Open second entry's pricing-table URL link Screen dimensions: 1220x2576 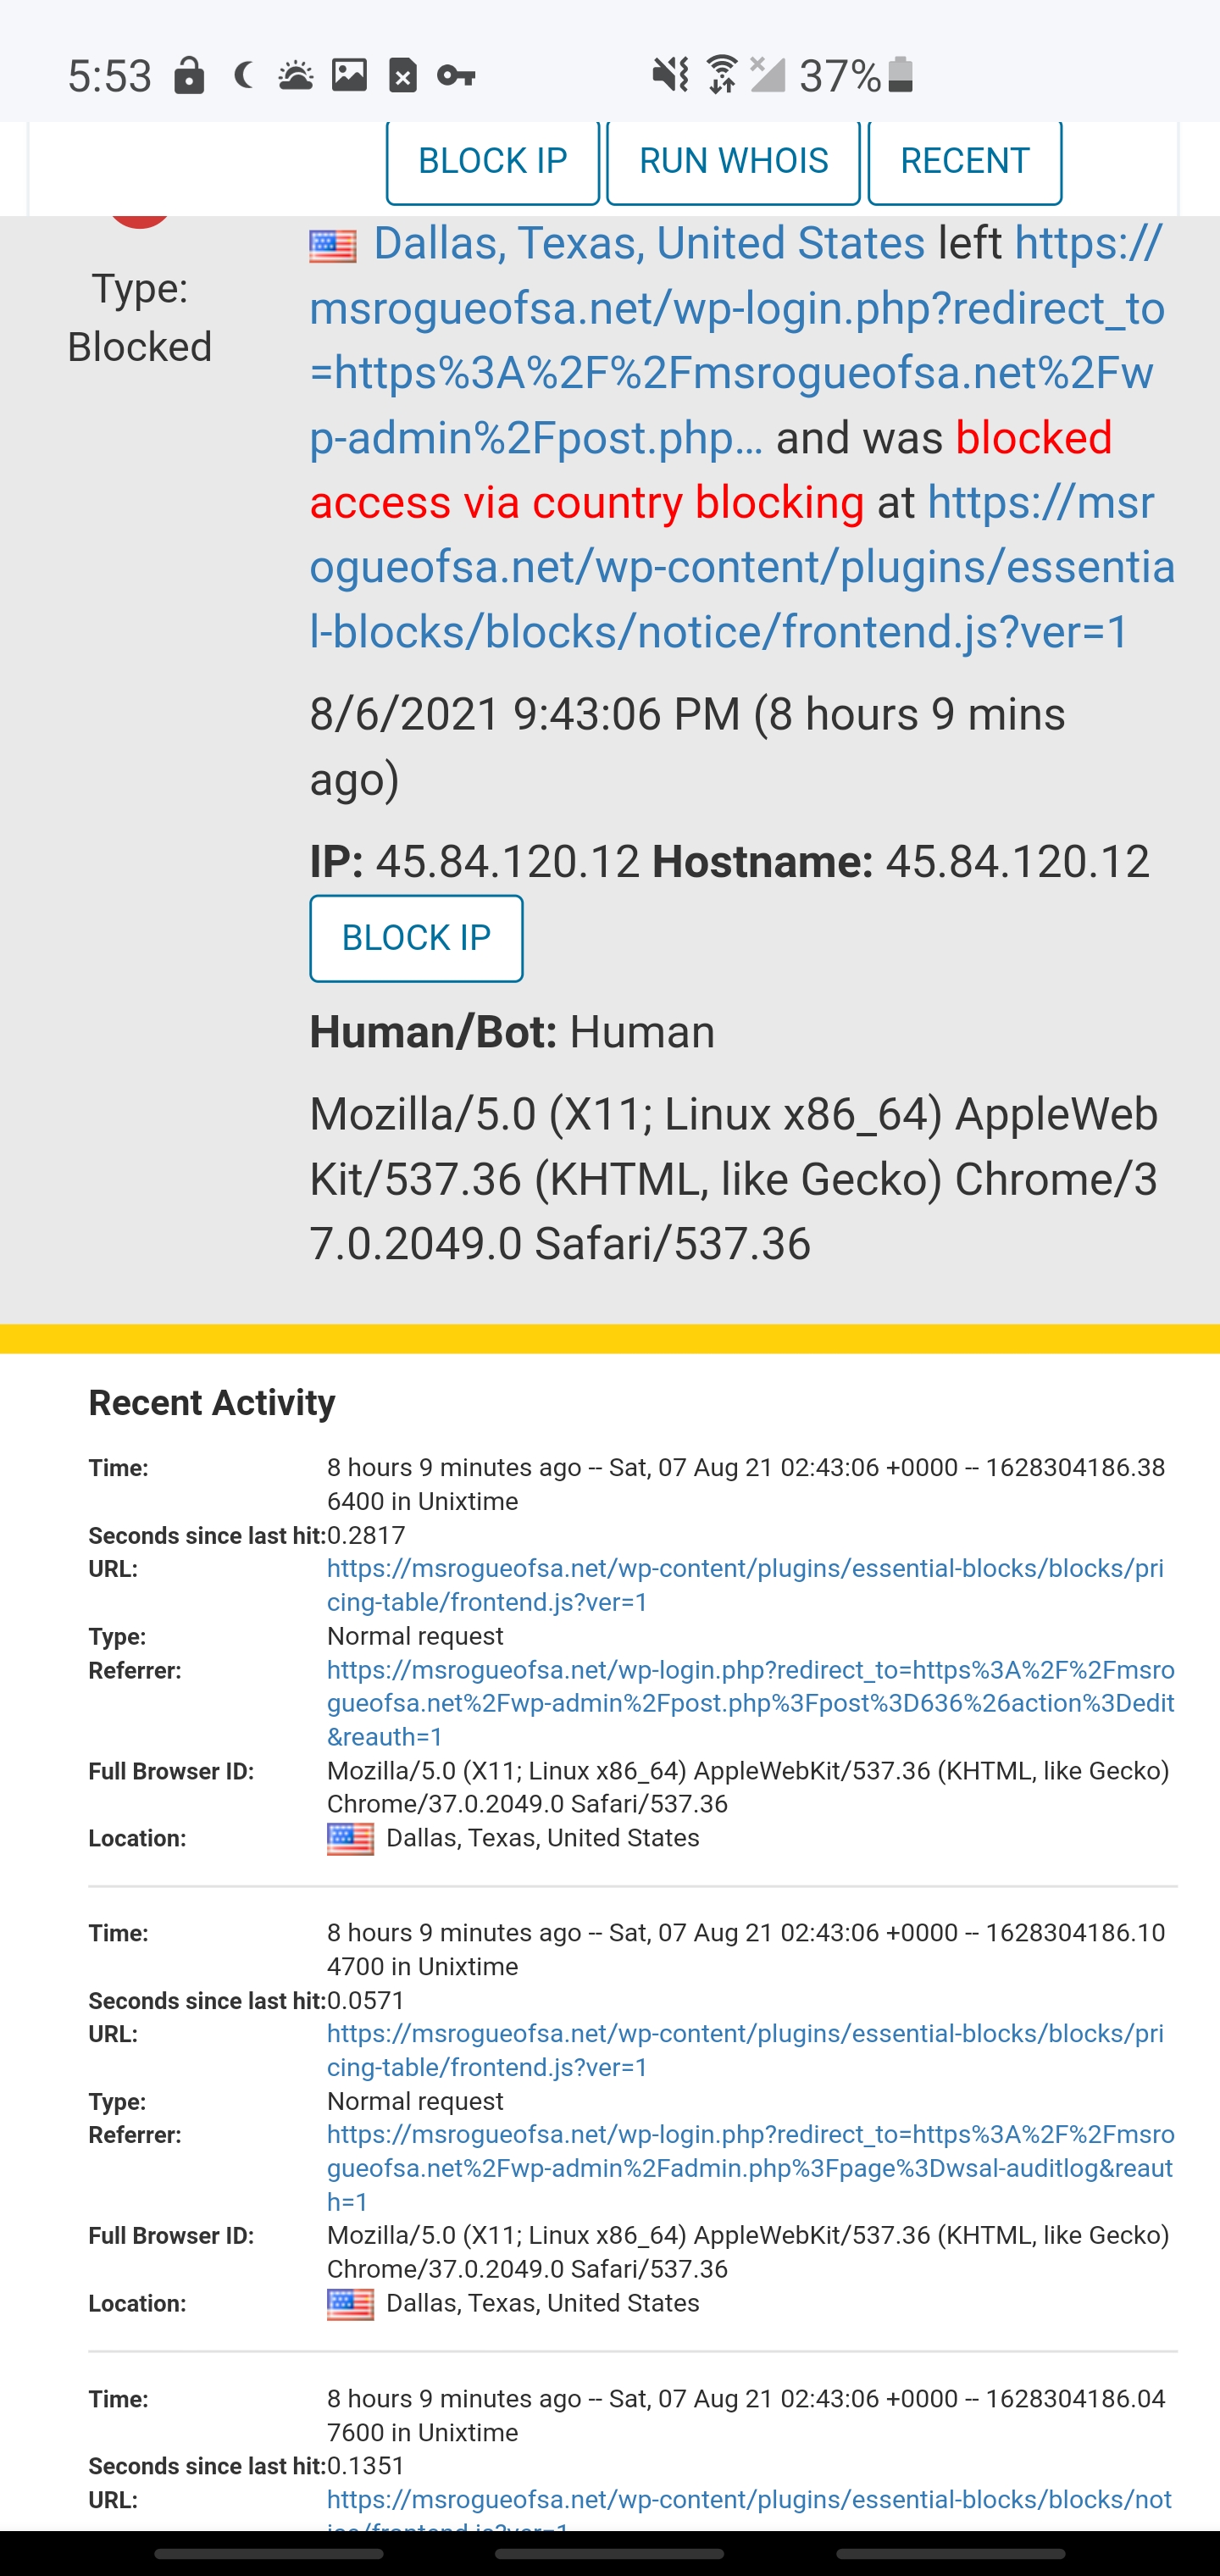[x=744, y=2050]
